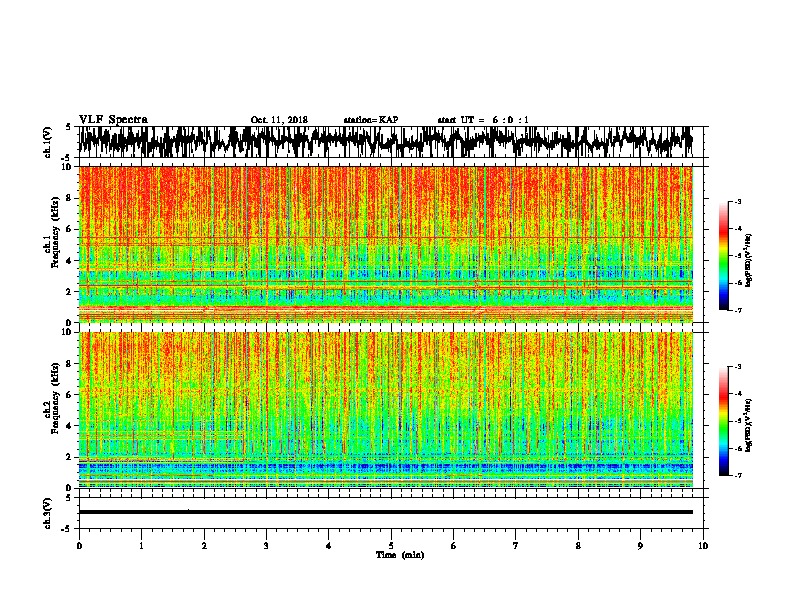Click the ch.1 log(PSD) color scale label
792x612 pixels.
749,261
